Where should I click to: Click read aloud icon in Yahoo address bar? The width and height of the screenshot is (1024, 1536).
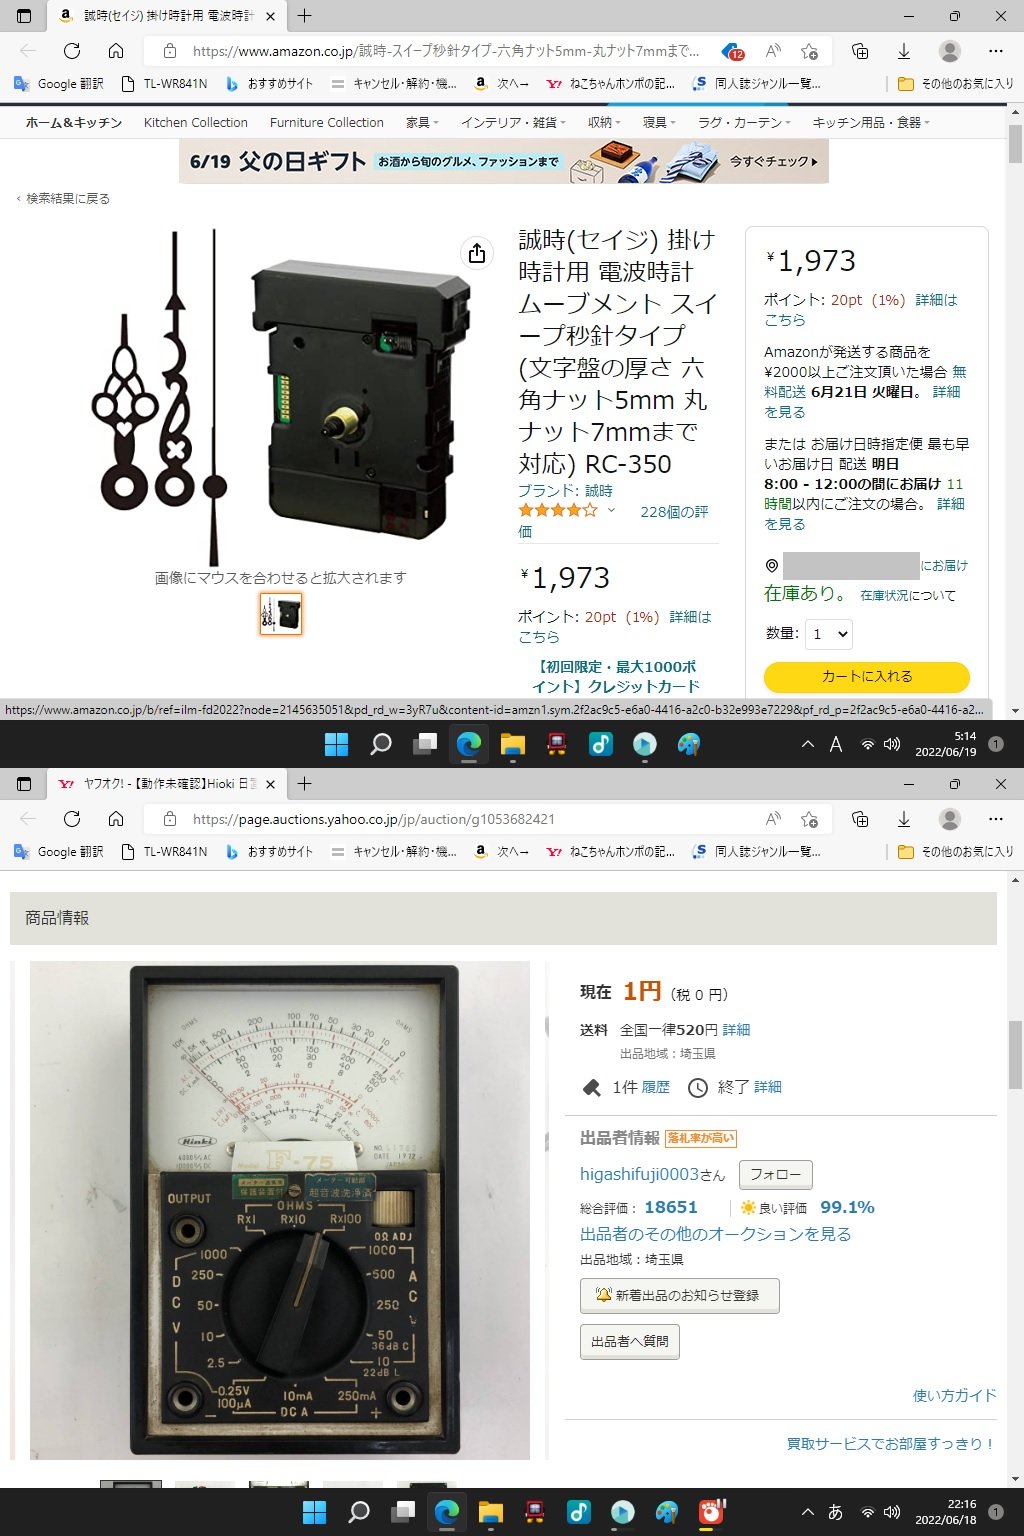(x=773, y=819)
